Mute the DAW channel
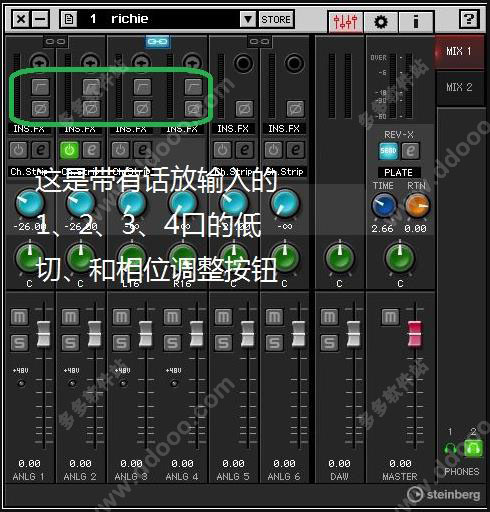The height and width of the screenshot is (512, 490). point(329,317)
